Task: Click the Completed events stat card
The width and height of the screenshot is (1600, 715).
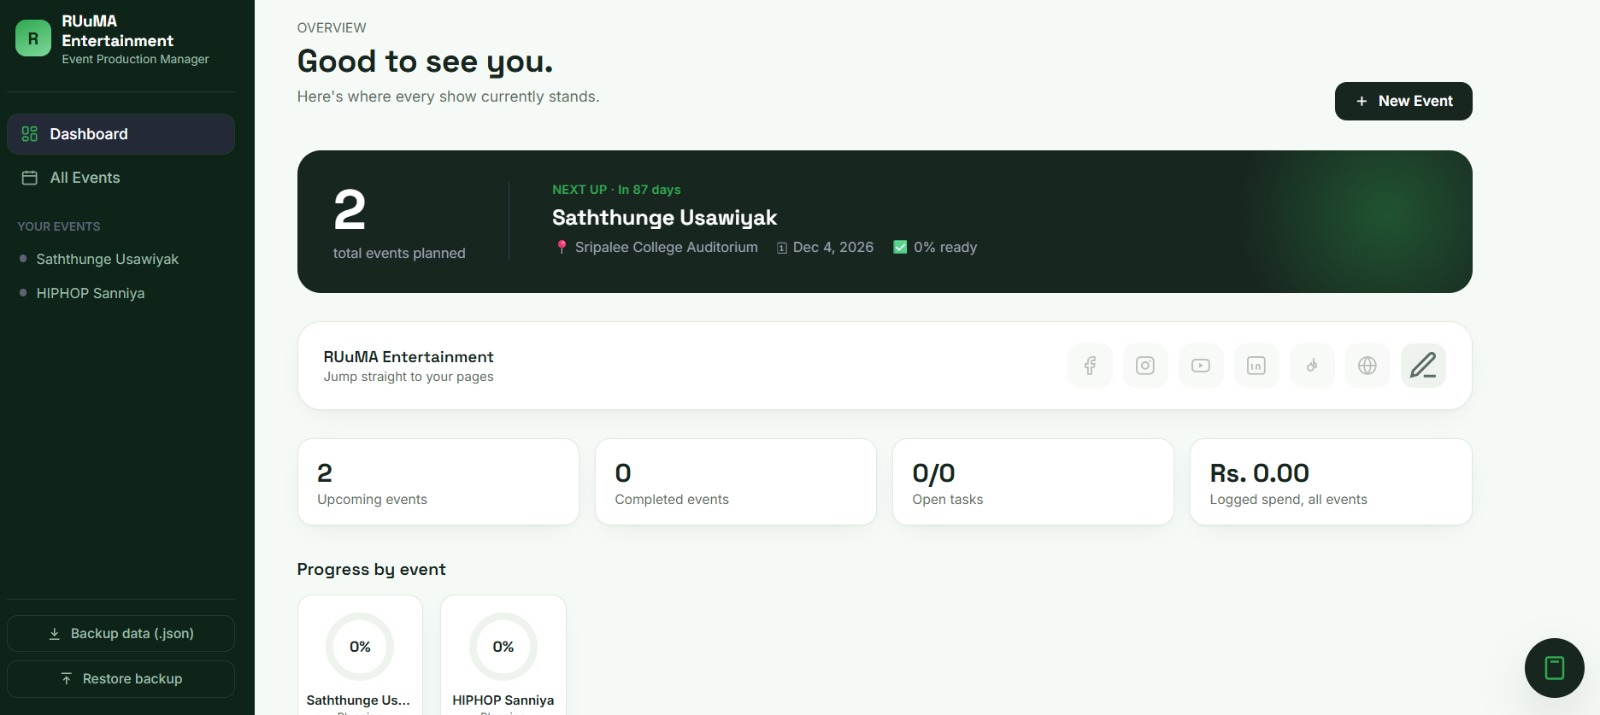Action: tap(736, 482)
